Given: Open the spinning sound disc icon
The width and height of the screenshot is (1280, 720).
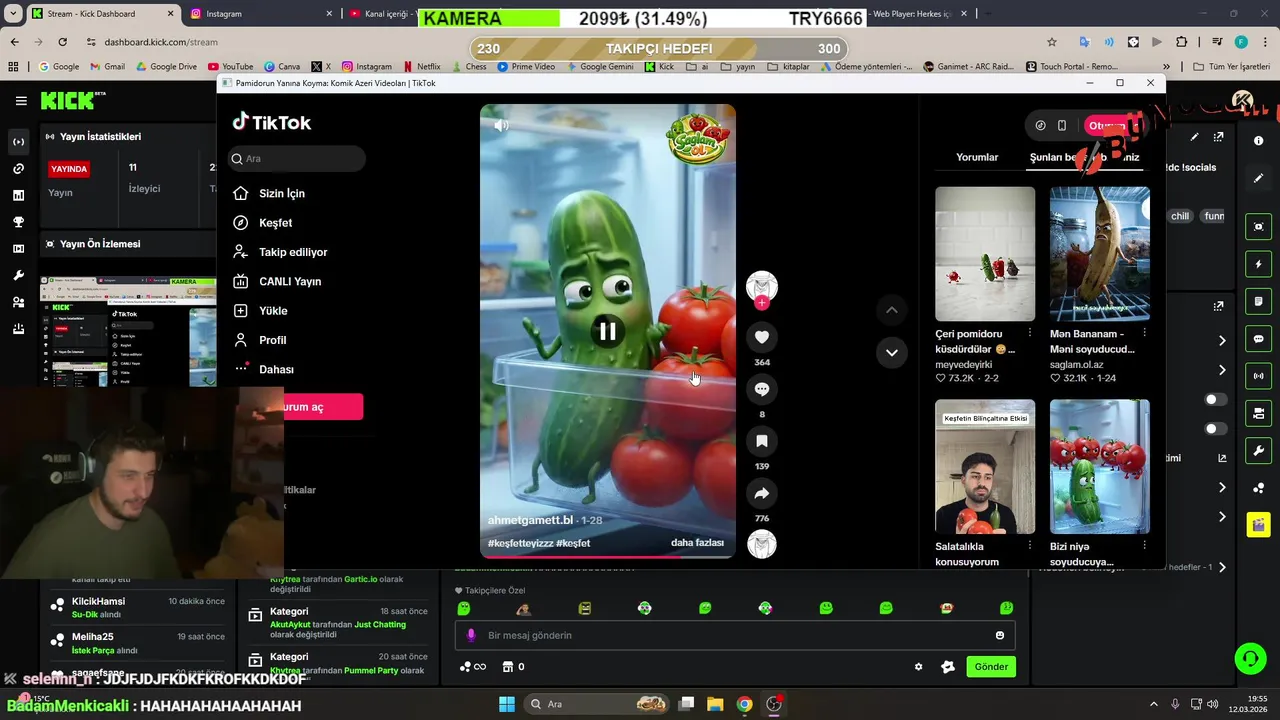Looking at the screenshot, I should tap(762, 544).
